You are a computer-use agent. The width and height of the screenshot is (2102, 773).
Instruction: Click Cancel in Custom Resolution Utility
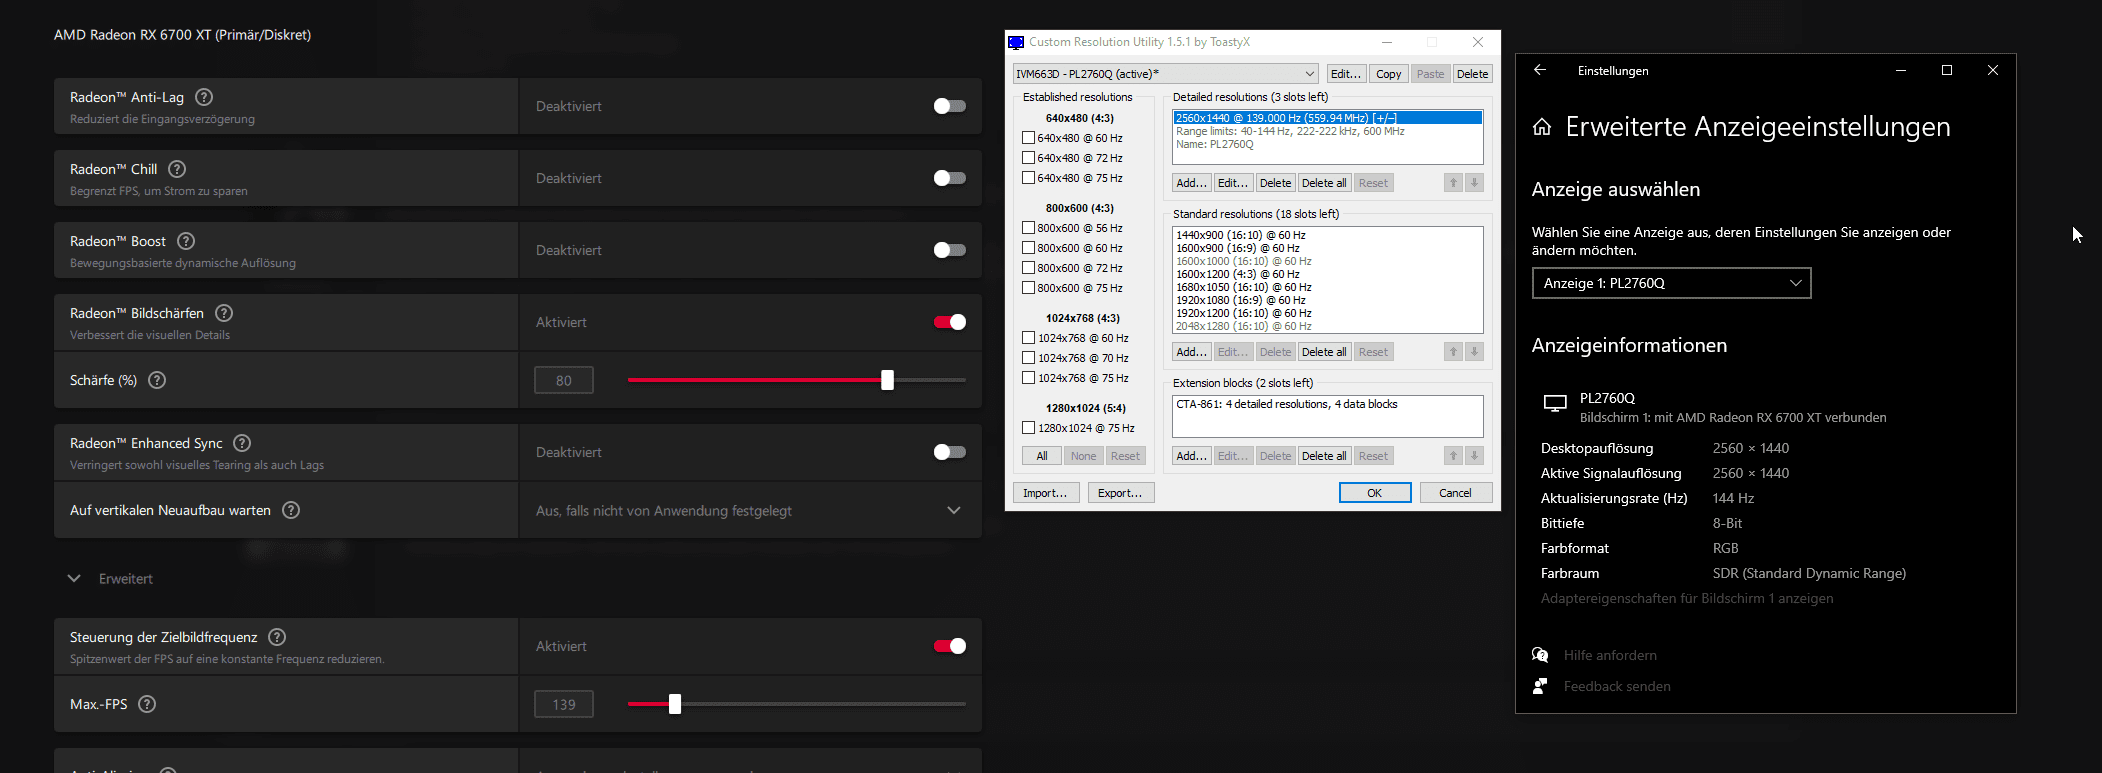point(1456,493)
